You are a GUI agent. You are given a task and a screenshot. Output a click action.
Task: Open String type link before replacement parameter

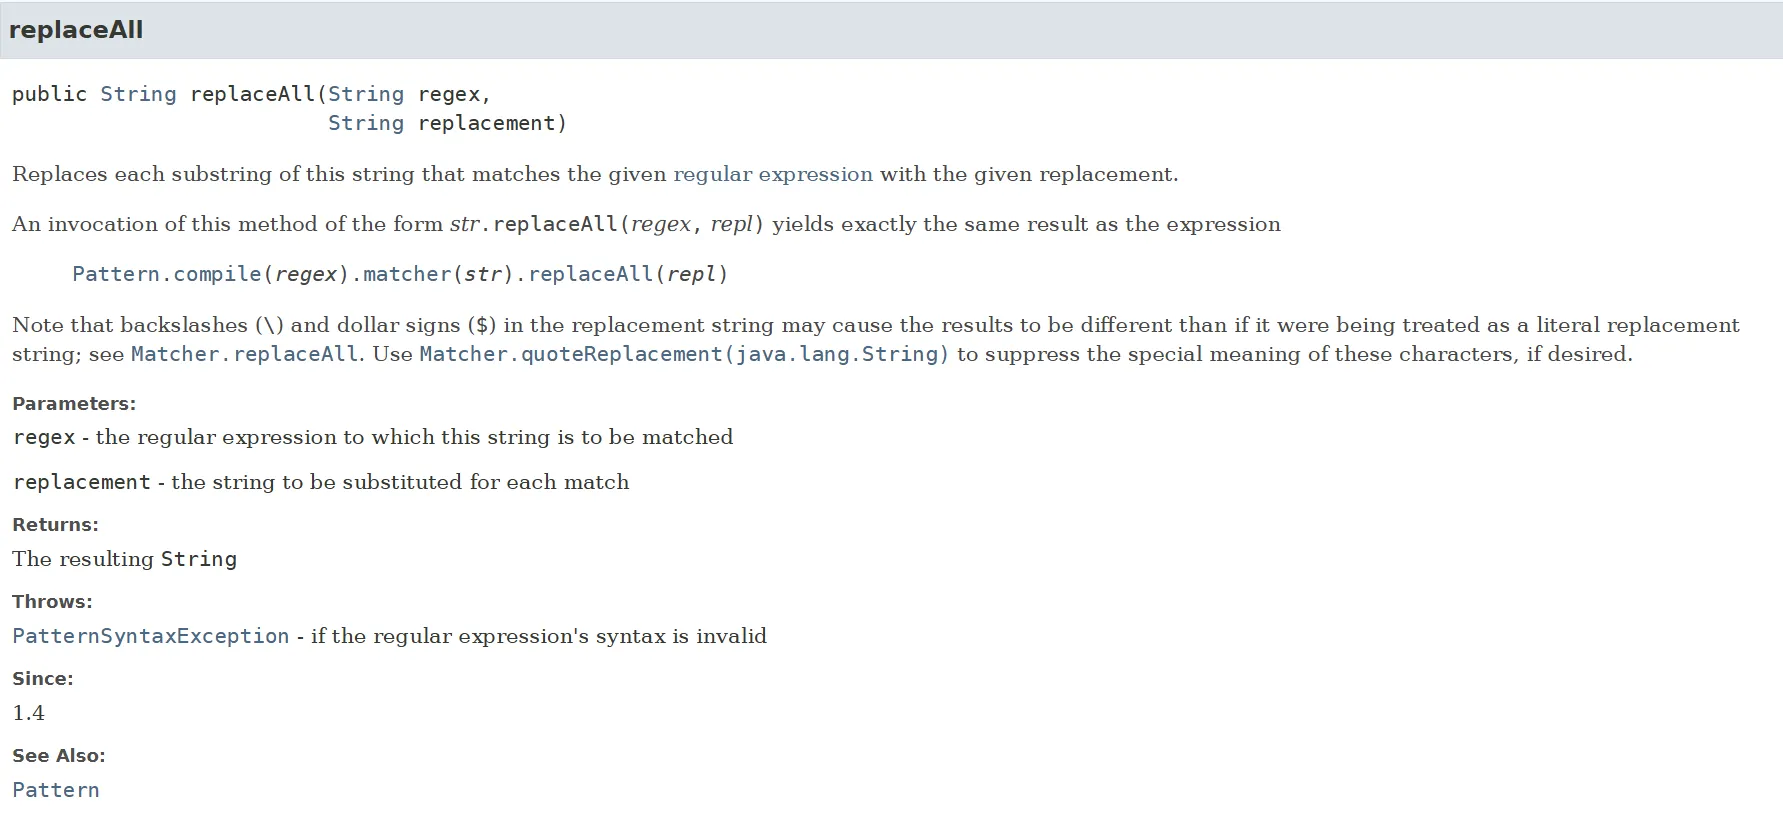tap(366, 123)
